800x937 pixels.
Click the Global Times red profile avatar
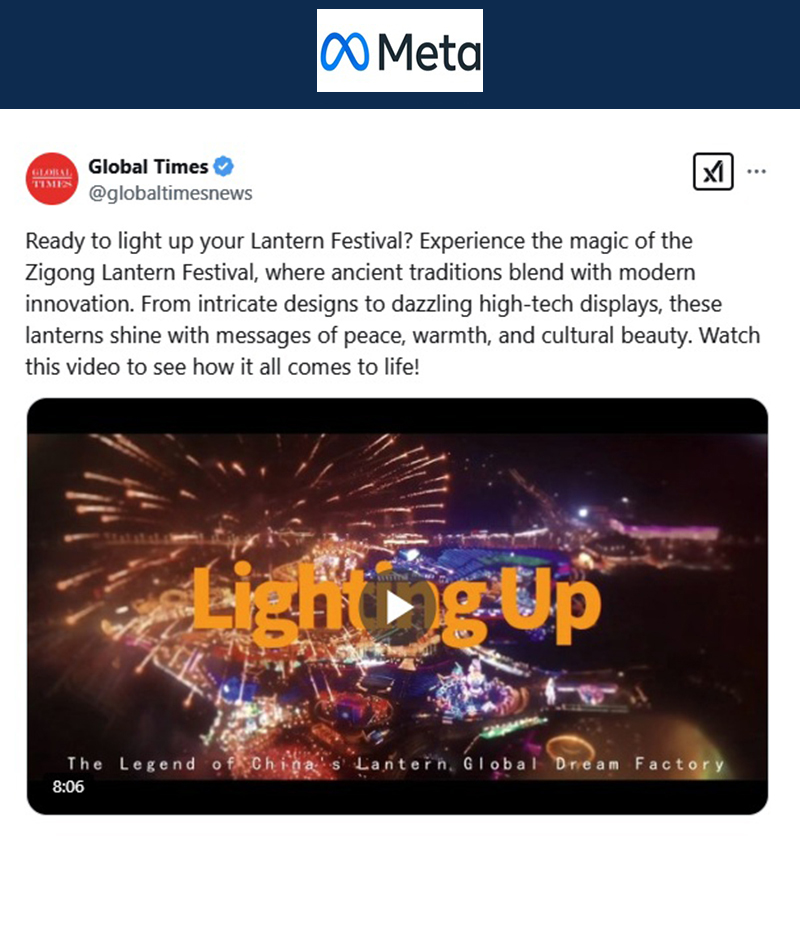tap(52, 179)
